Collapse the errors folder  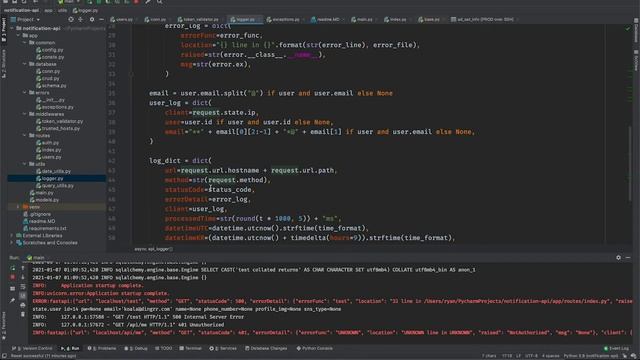pos(24,93)
